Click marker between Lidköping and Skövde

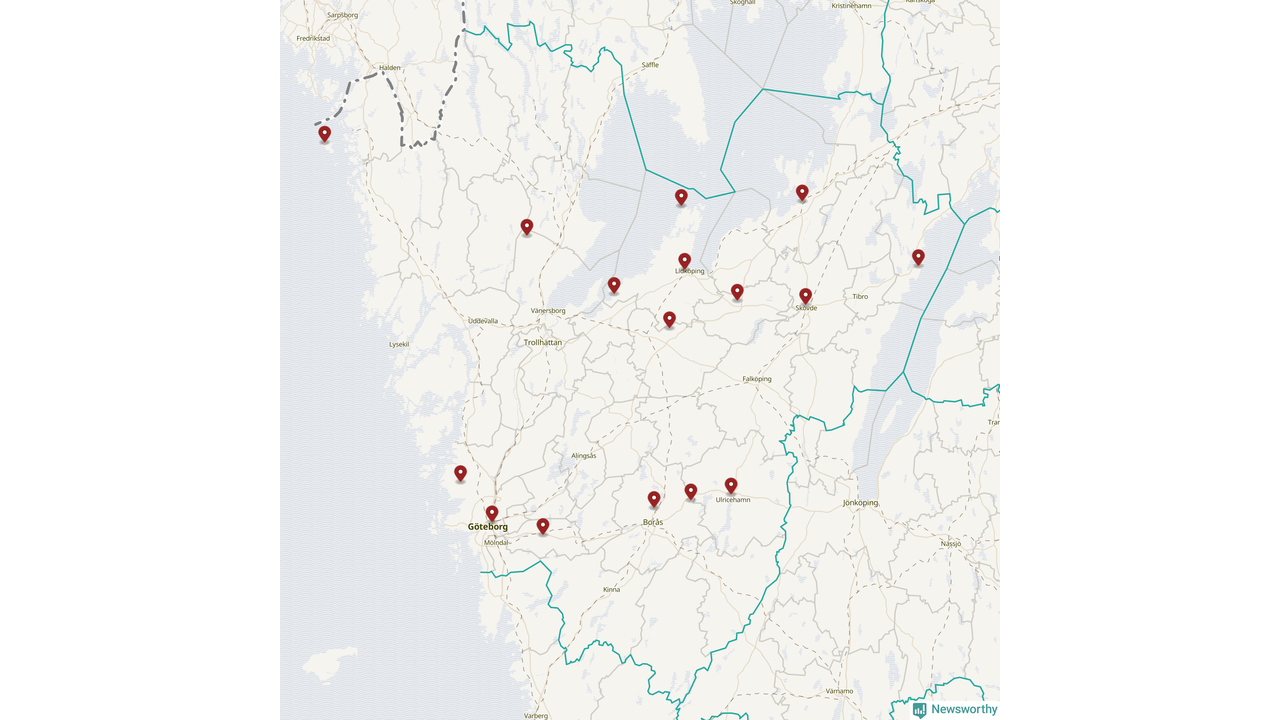point(737,292)
